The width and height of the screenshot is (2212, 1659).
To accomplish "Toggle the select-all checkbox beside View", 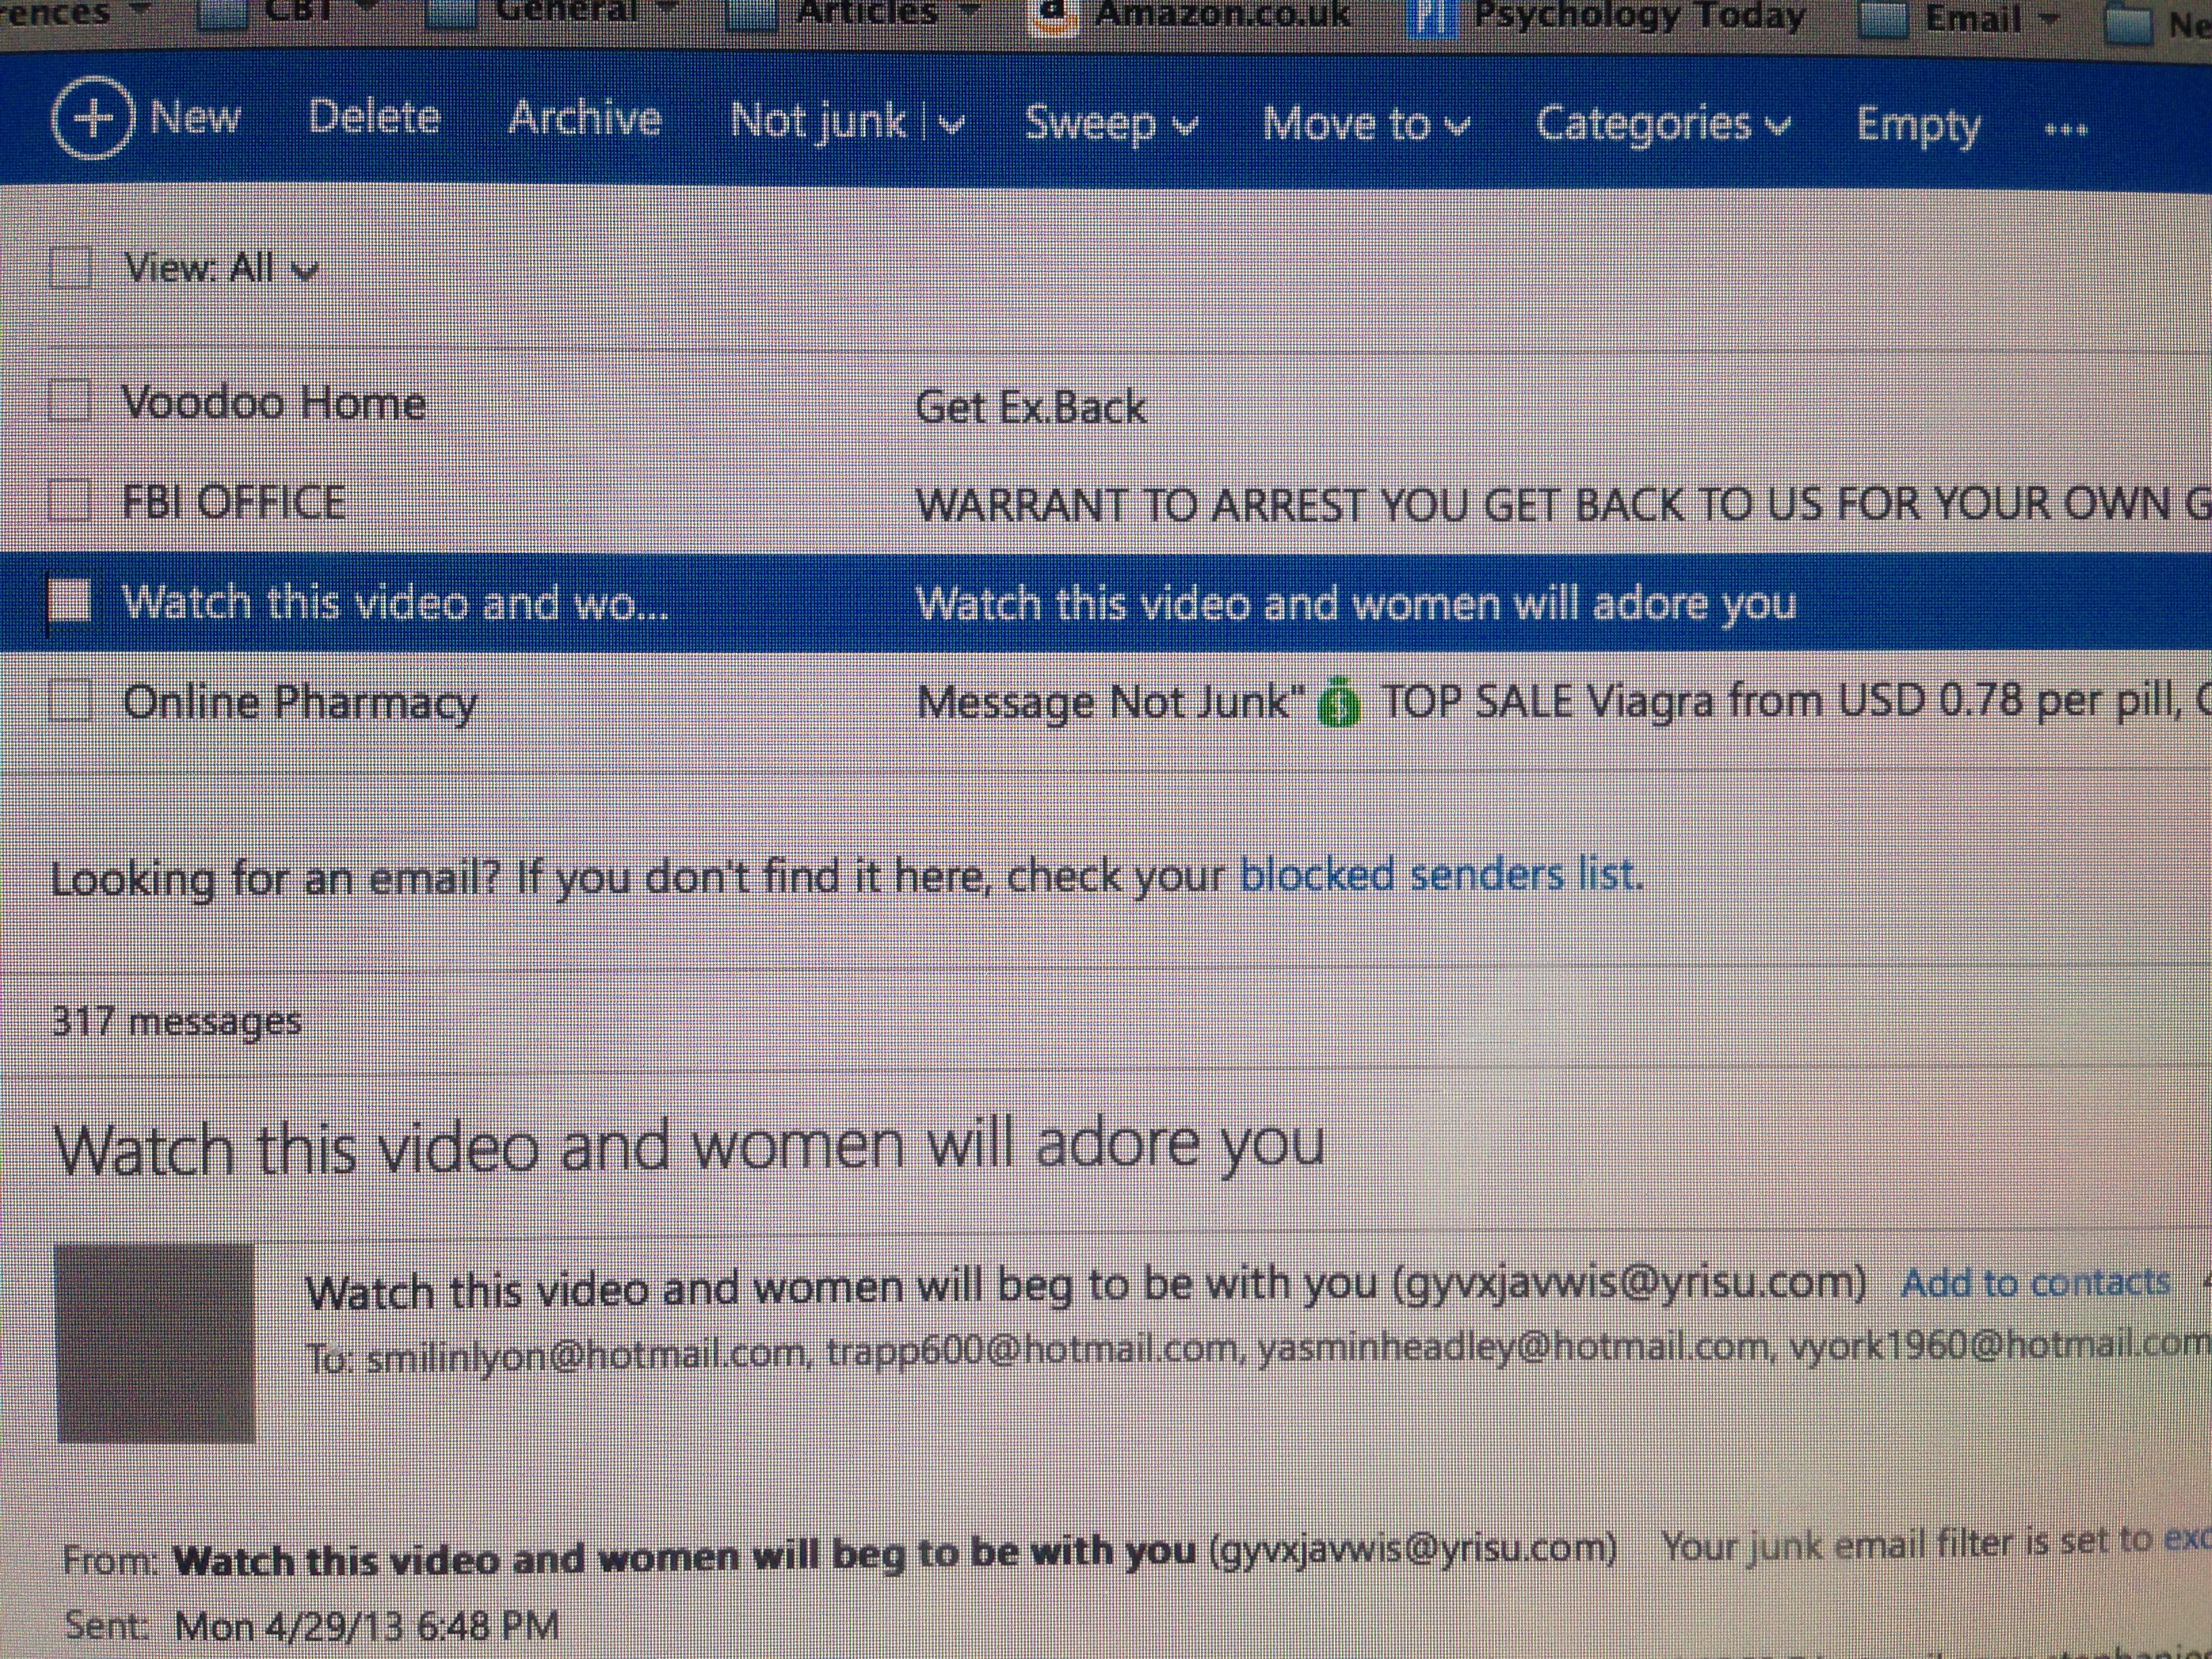I will tap(70, 268).
